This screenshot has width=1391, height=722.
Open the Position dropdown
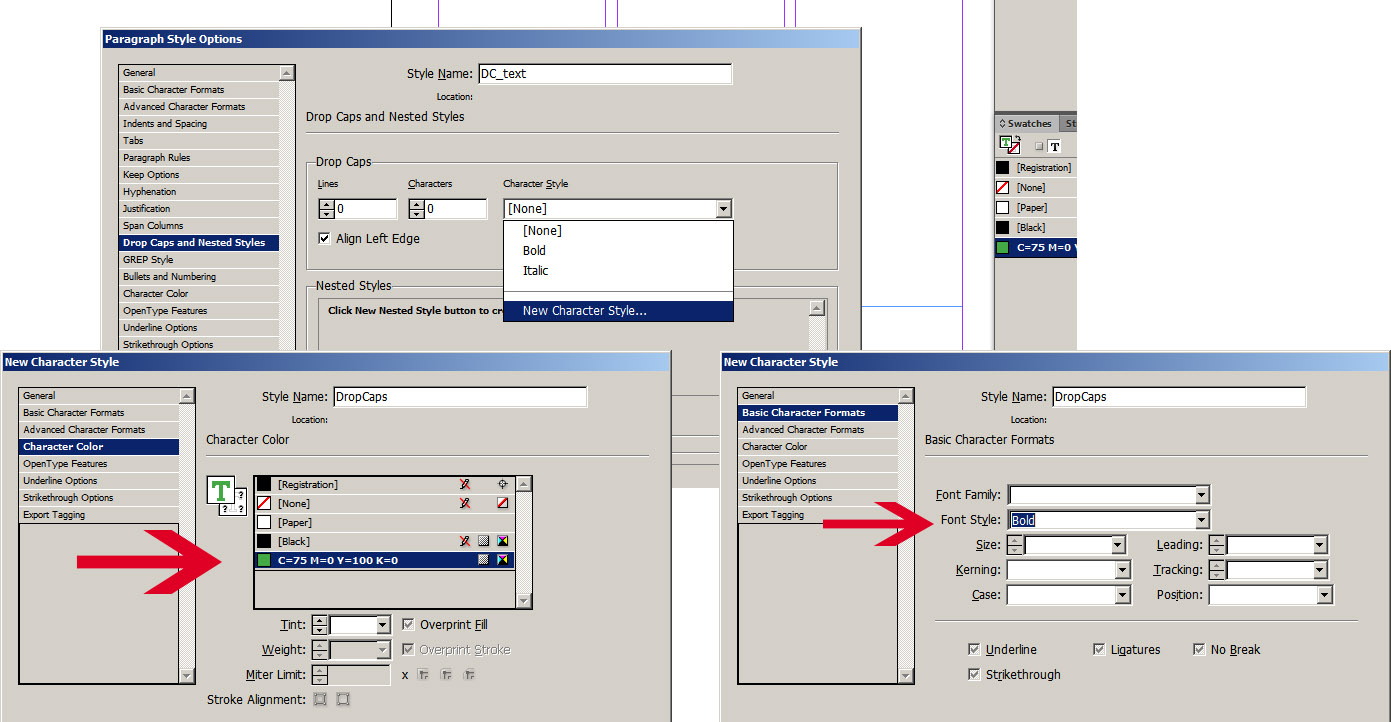[1324, 595]
